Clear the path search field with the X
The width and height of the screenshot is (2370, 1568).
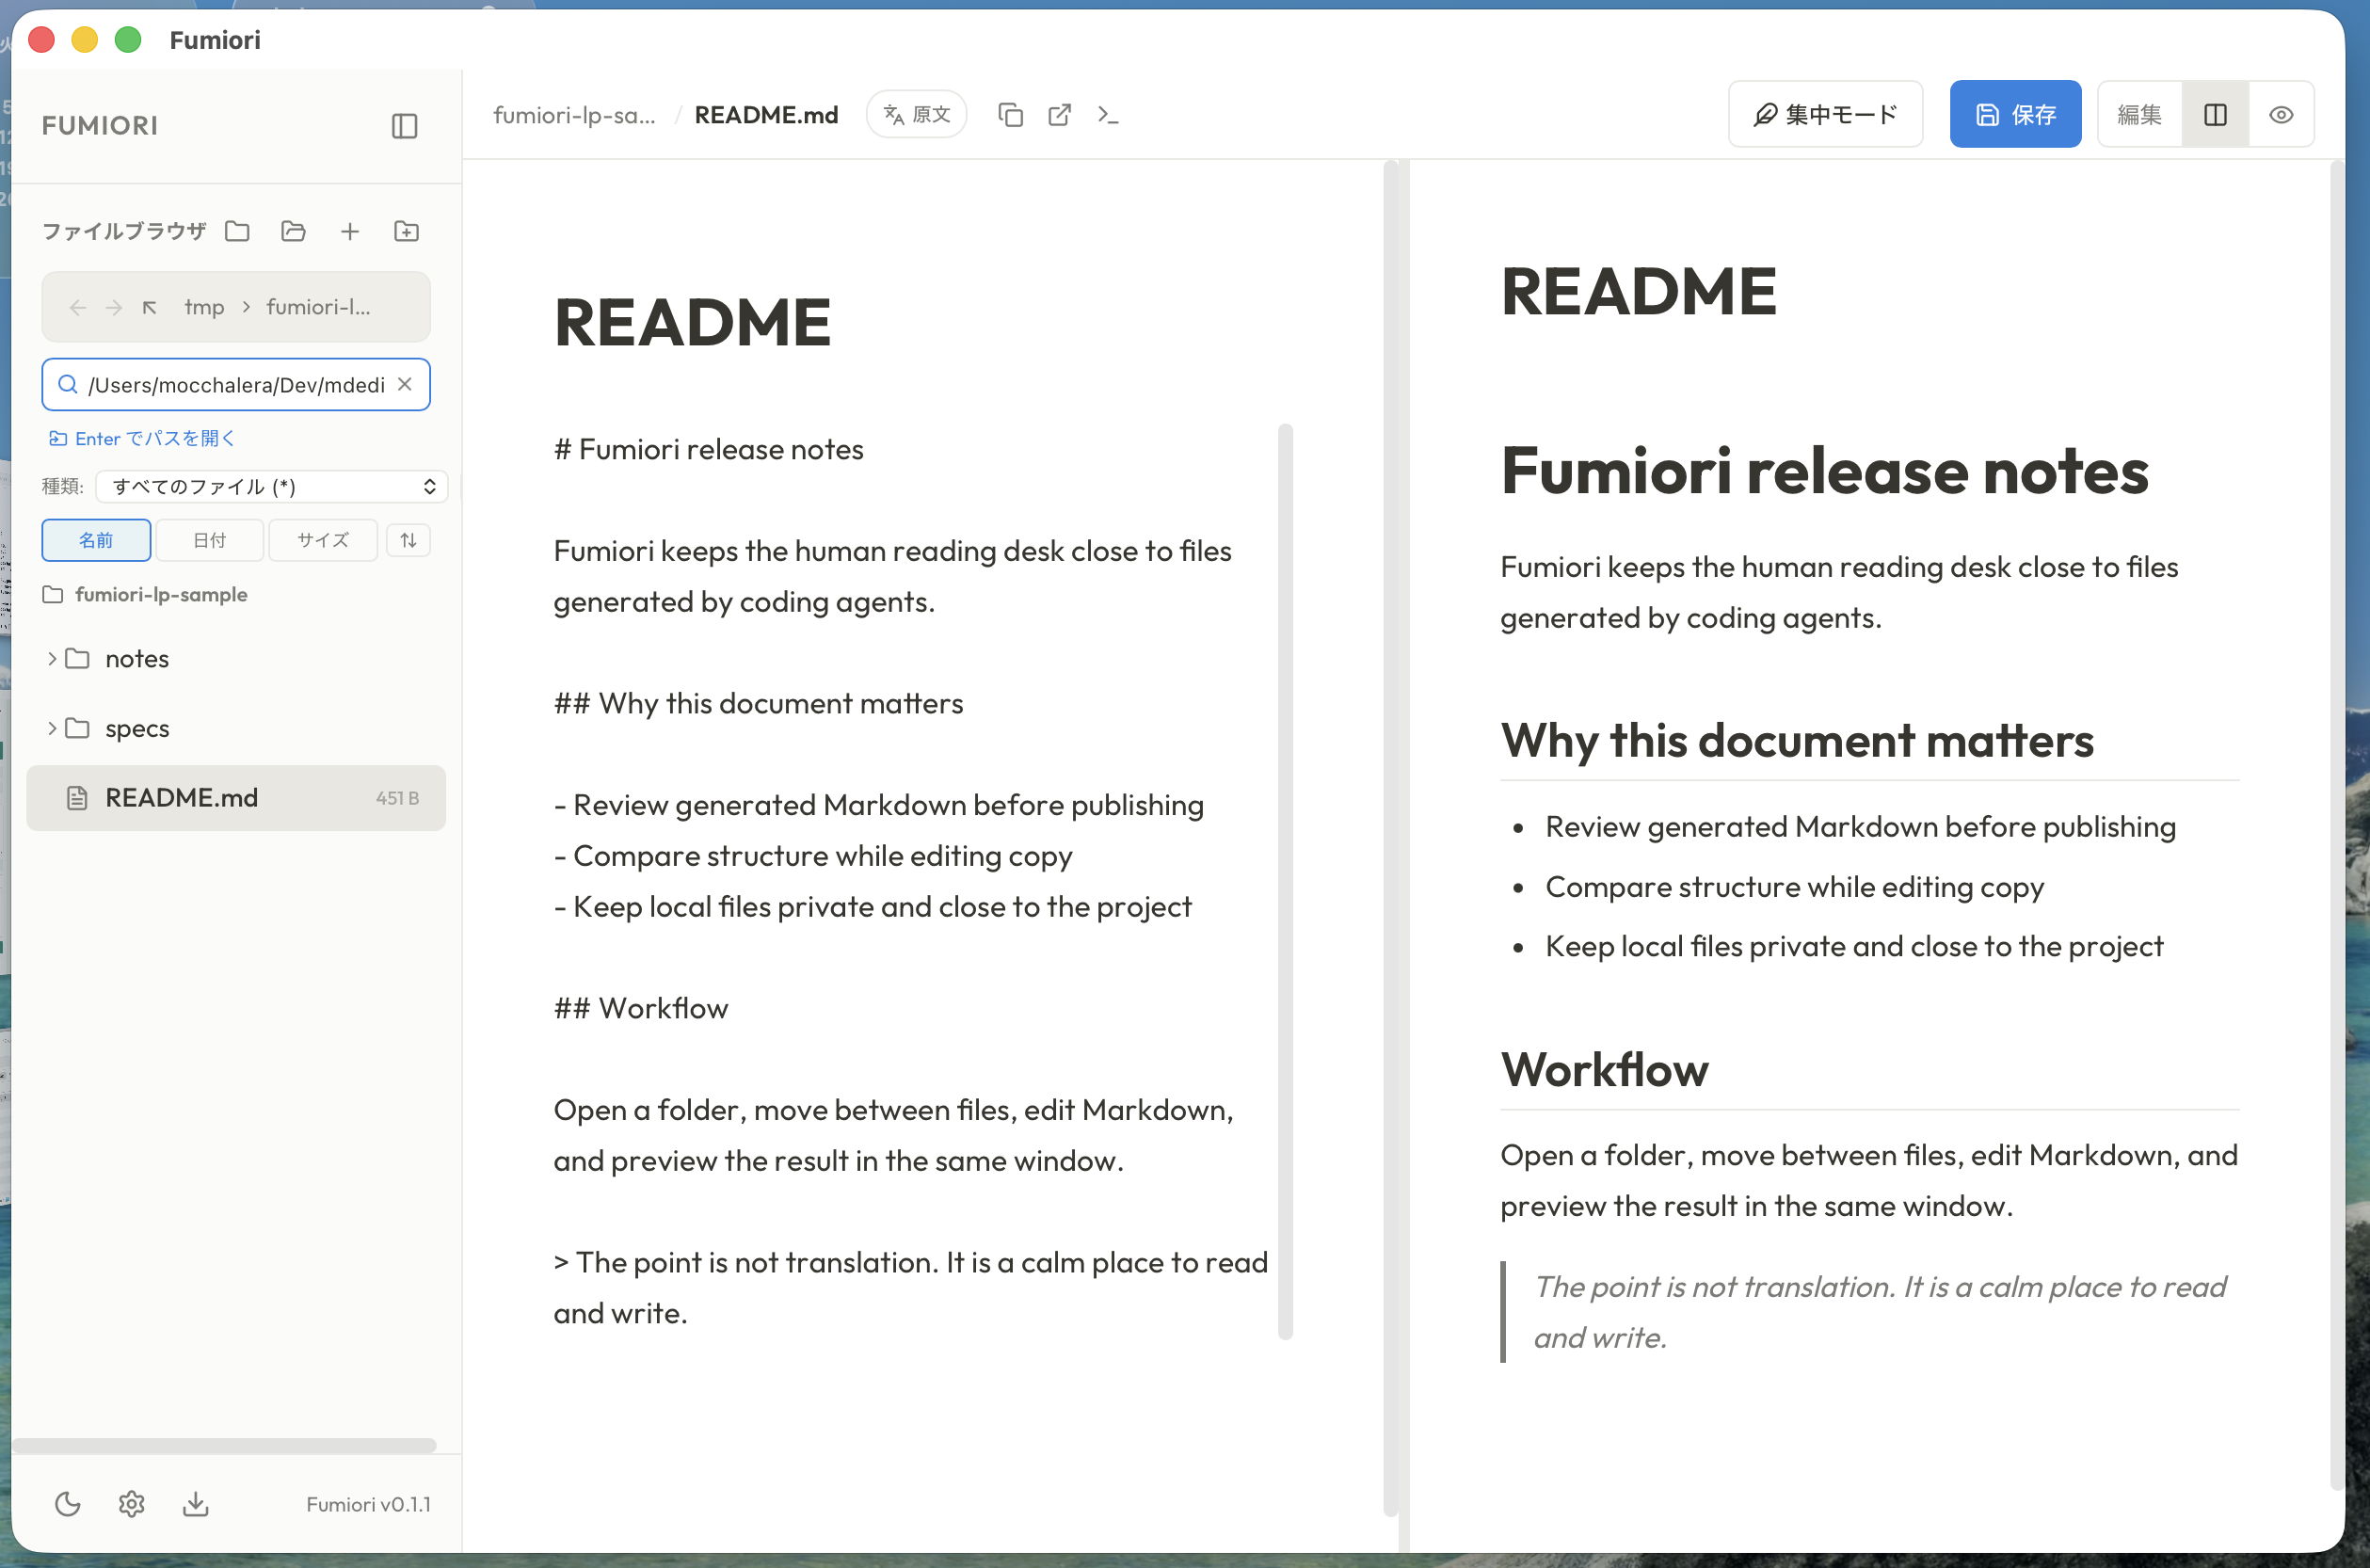[405, 384]
